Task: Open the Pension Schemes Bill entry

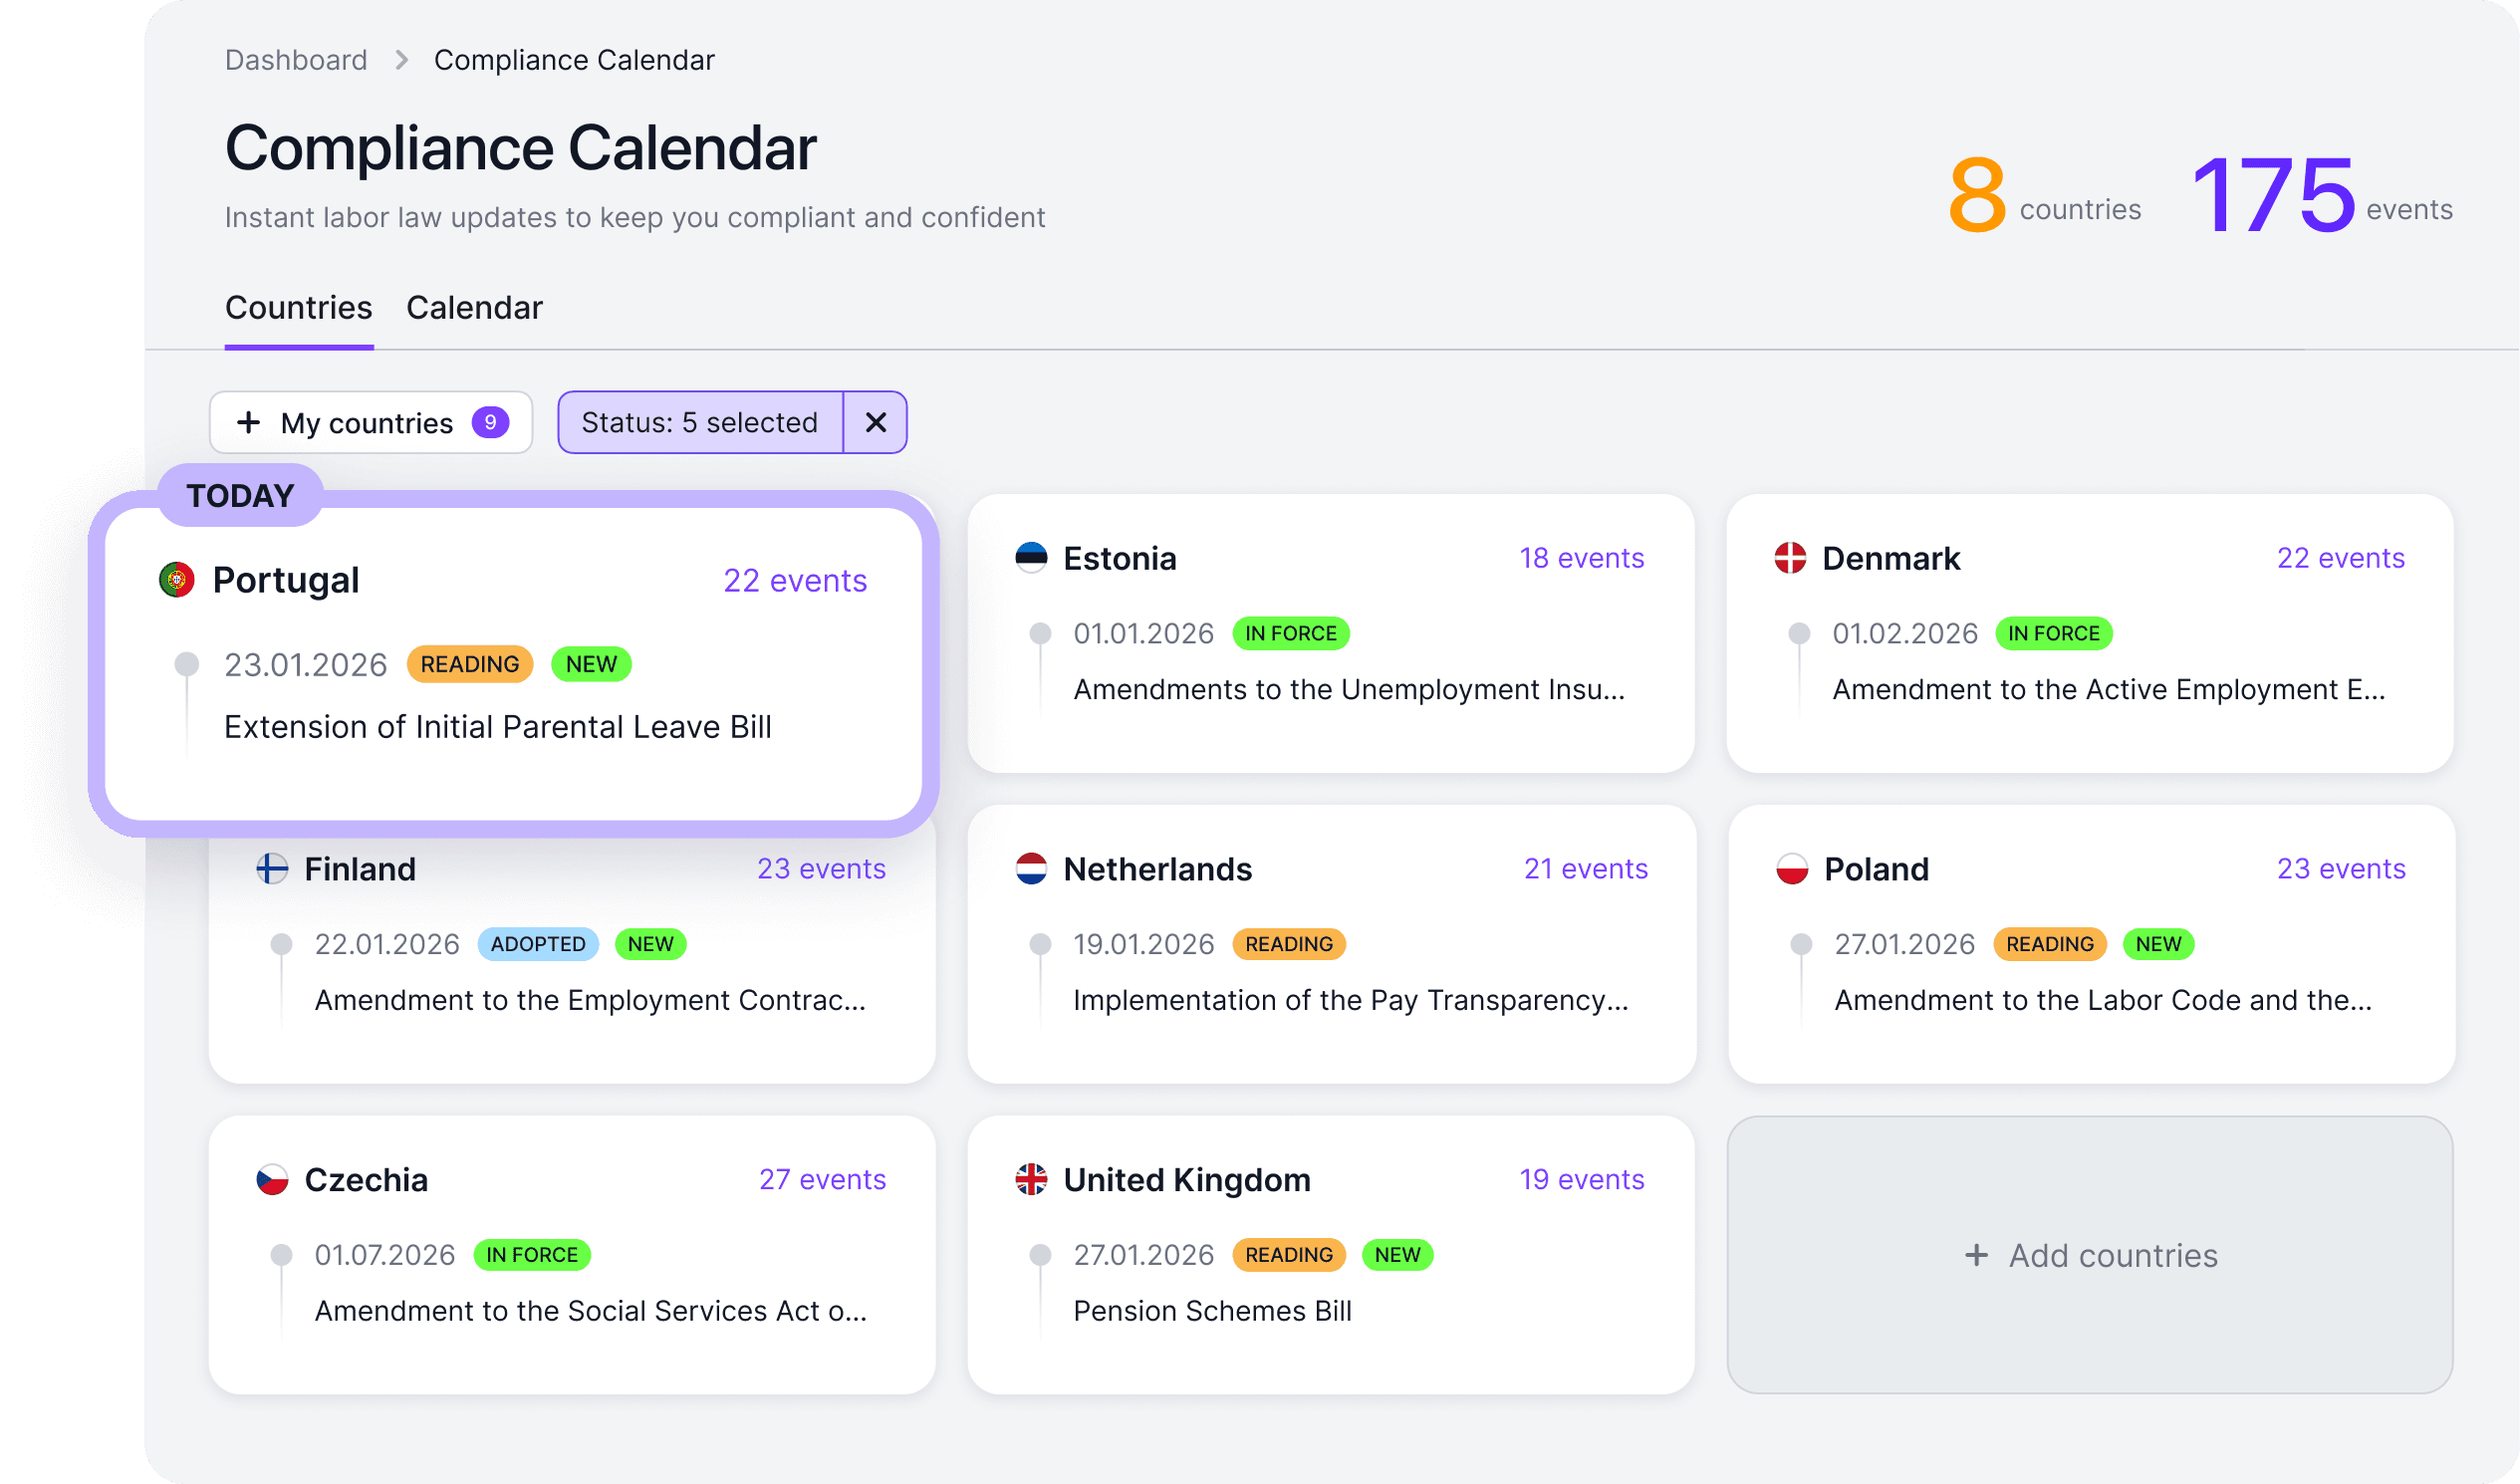Action: tap(1212, 1311)
